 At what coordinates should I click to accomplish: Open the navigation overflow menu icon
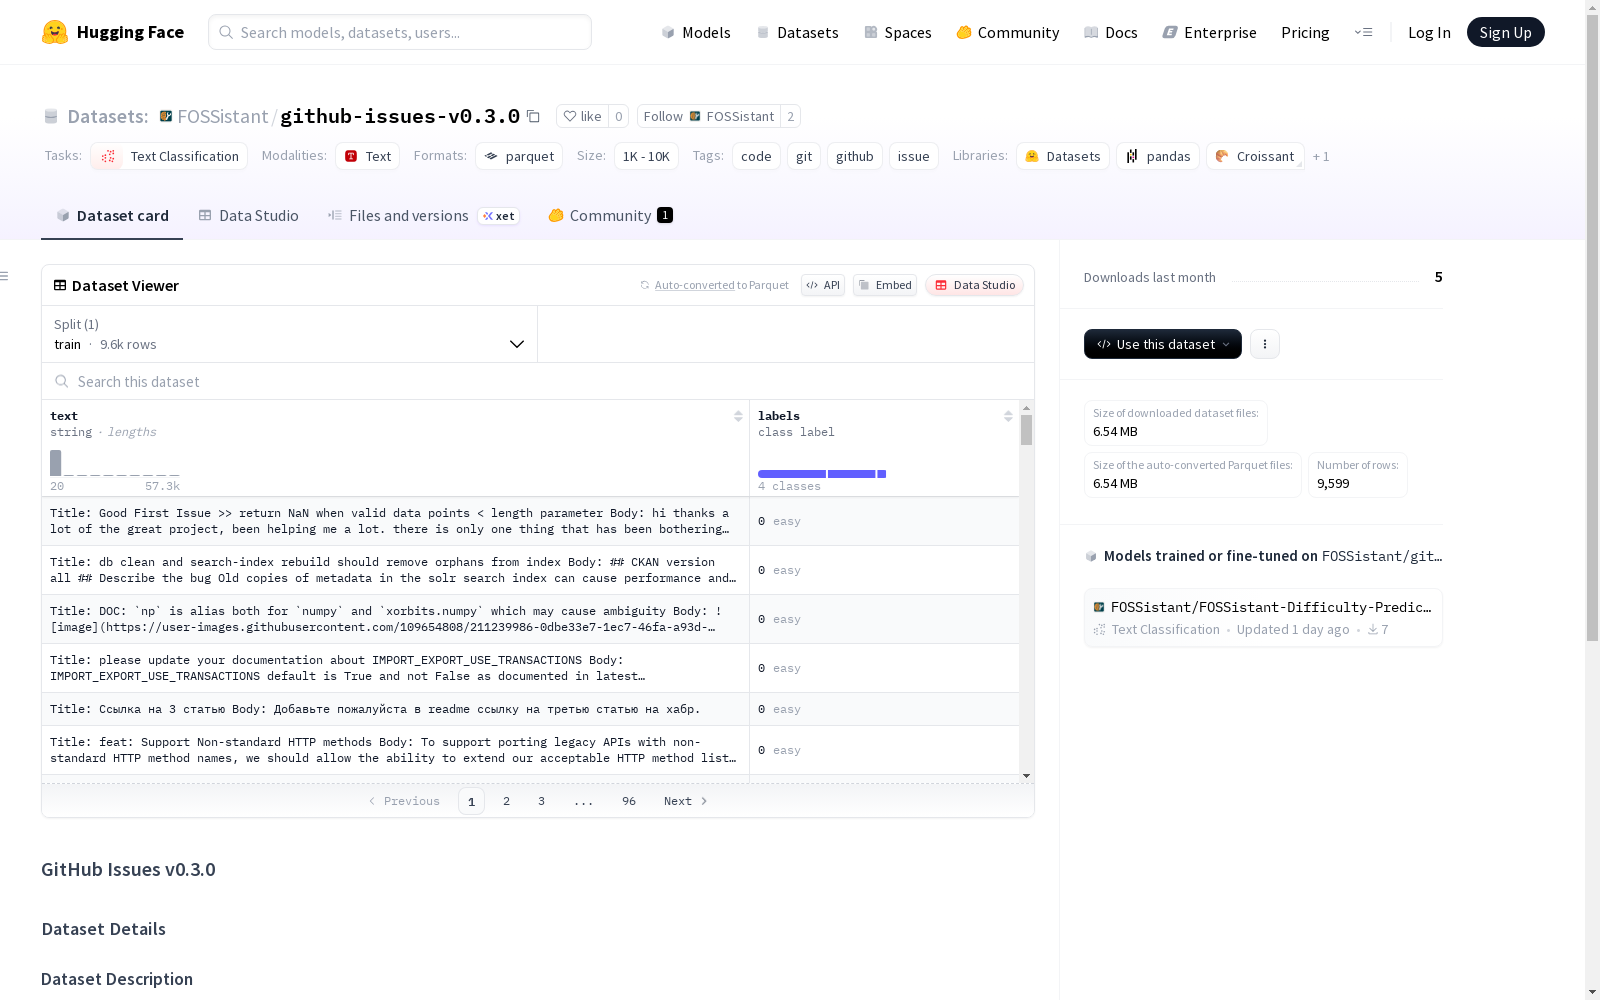coord(1363,32)
